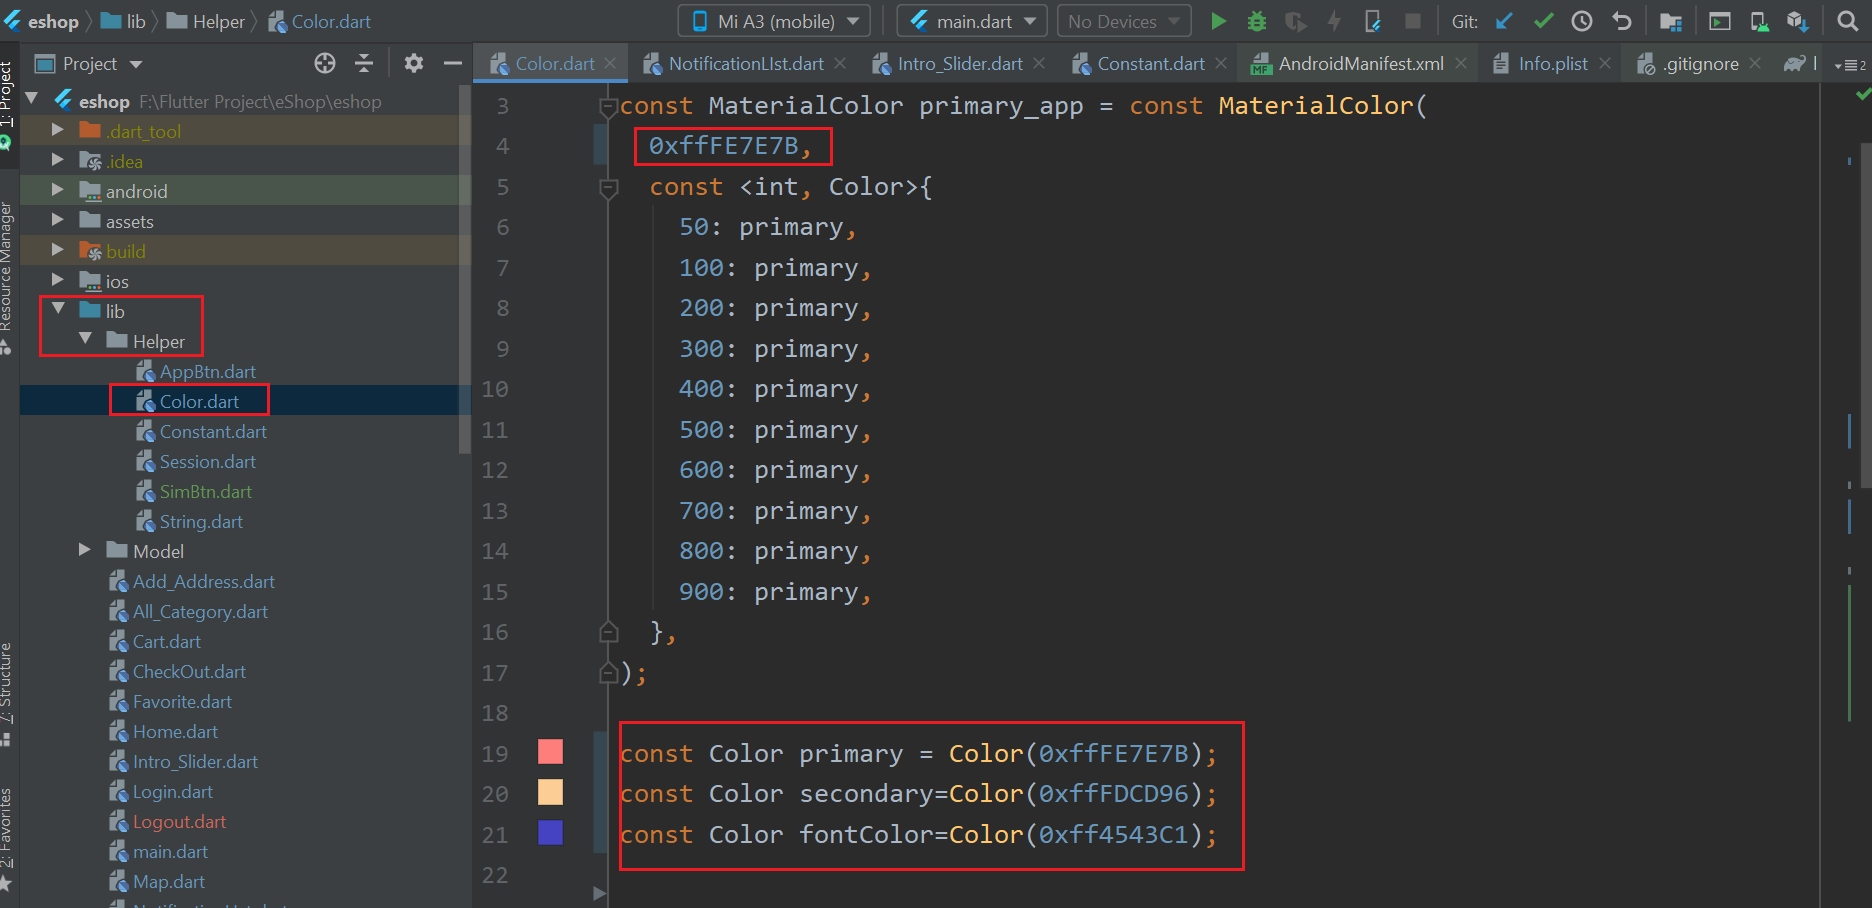Open the AVD Manager phone icon
The image size is (1872, 908).
point(1758,21)
